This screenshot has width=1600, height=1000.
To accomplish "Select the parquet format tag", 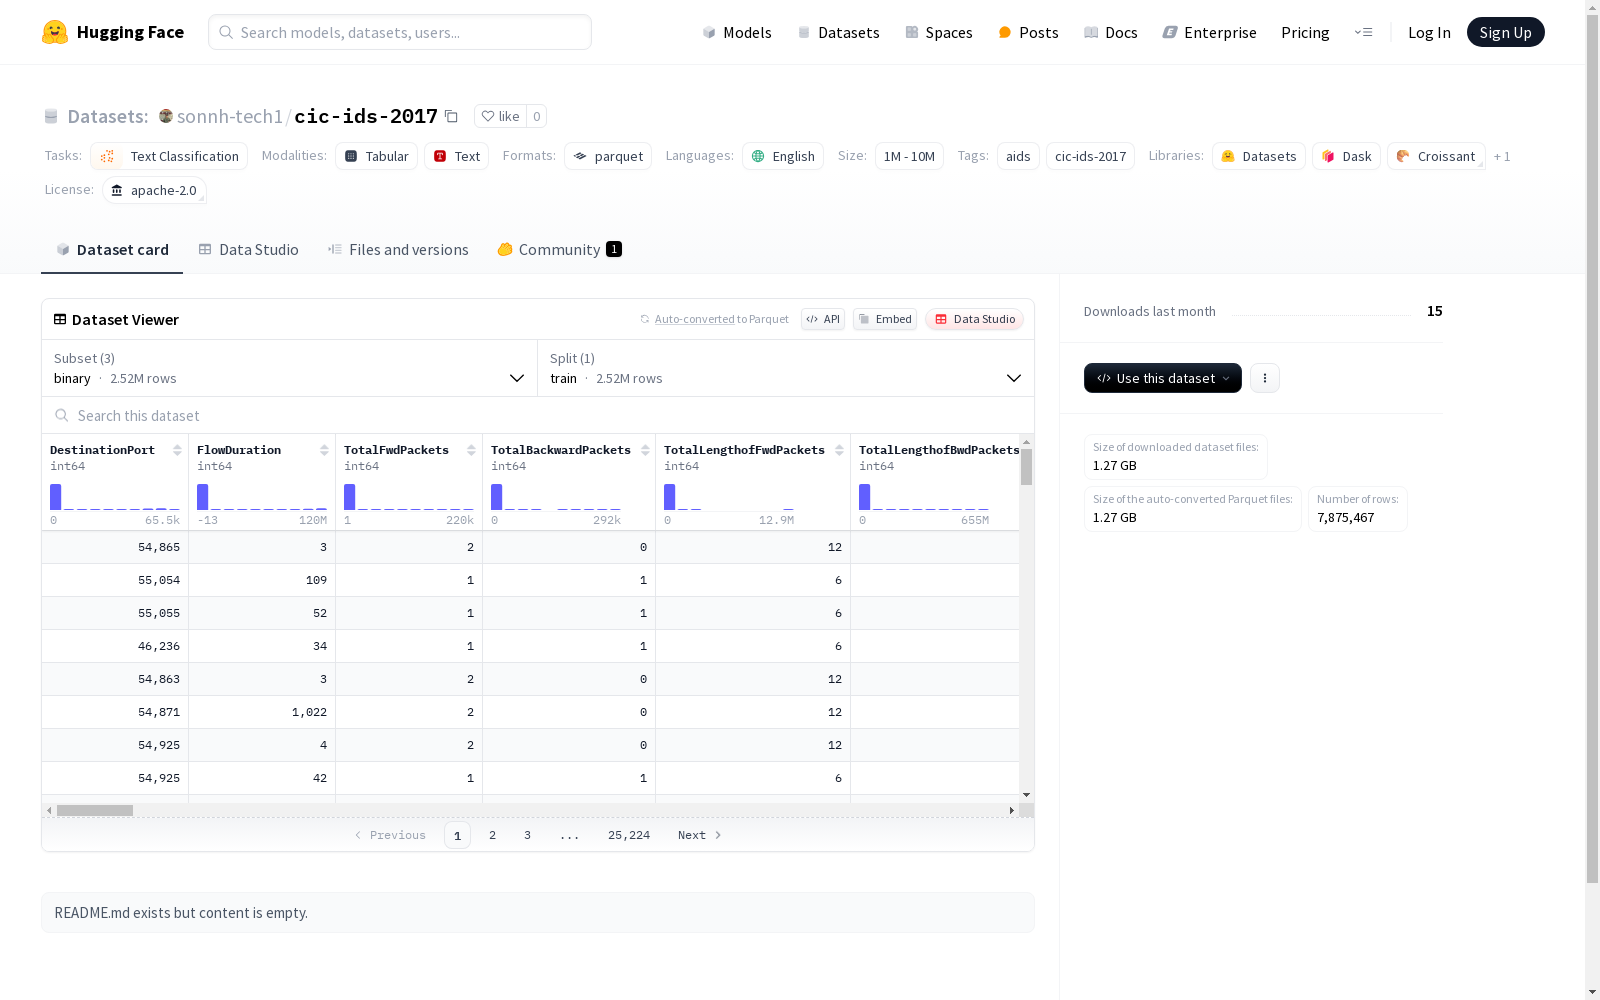I will [x=608, y=156].
